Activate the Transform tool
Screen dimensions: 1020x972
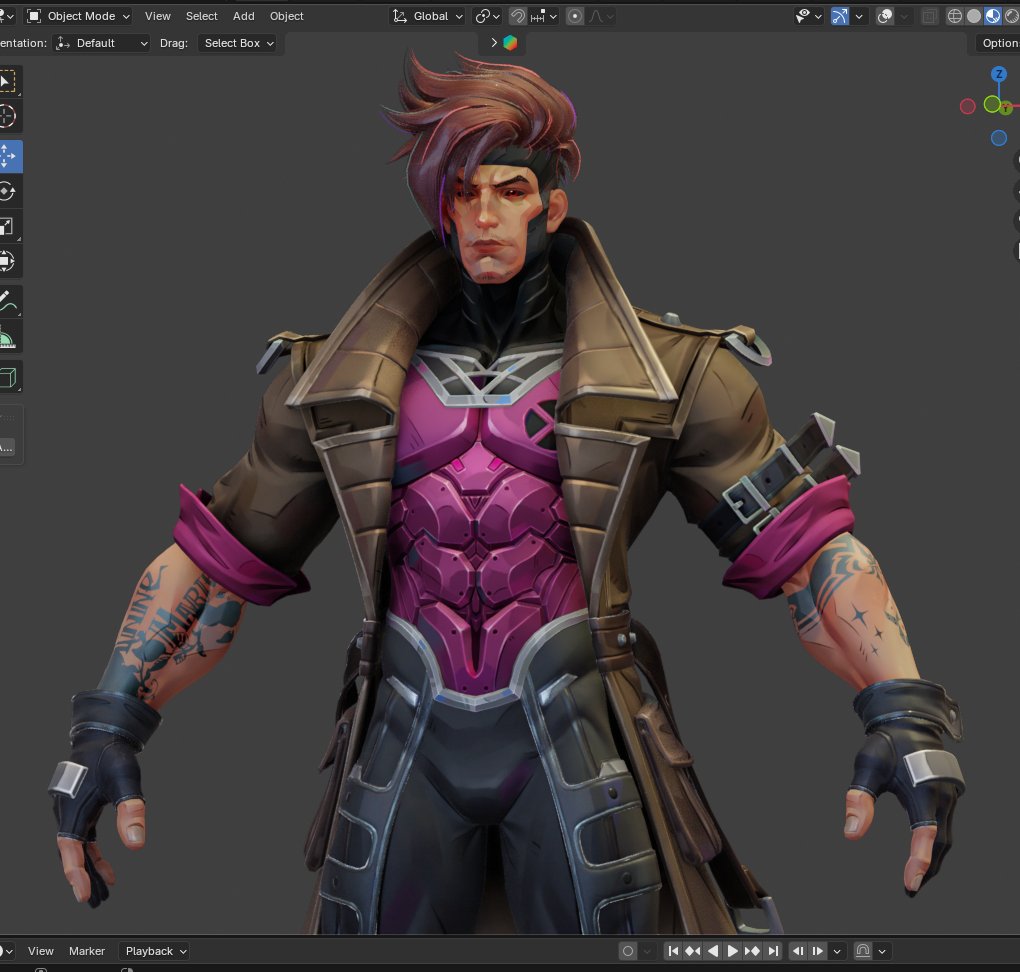pyautogui.click(x=8, y=261)
